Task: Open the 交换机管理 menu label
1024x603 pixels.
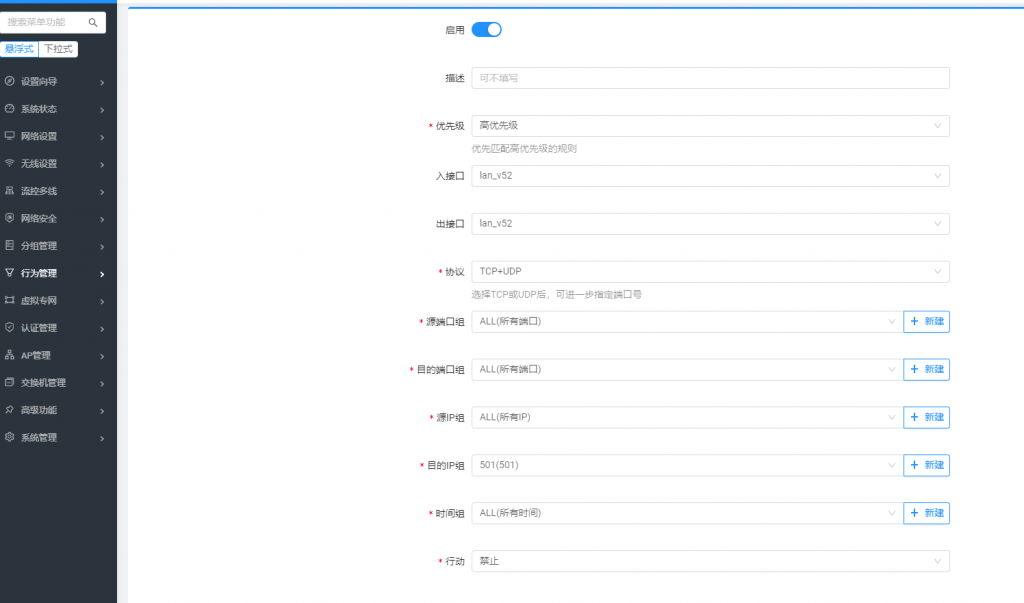Action: click(x=43, y=383)
